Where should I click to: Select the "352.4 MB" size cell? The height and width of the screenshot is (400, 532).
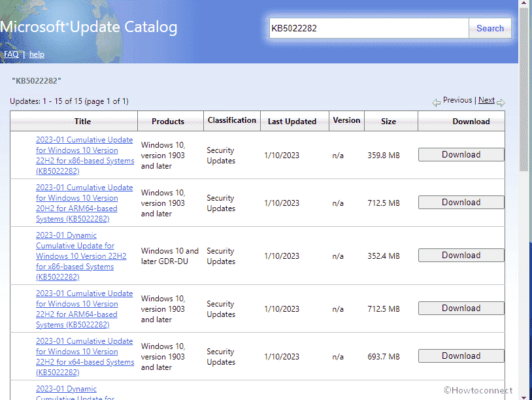pos(384,256)
